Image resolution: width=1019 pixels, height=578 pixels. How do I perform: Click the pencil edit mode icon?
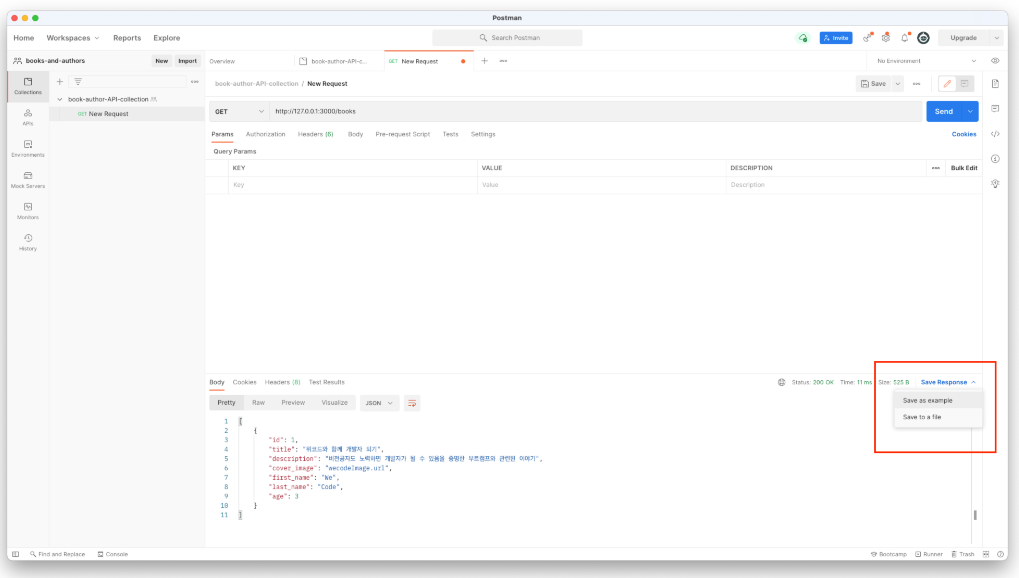[948, 83]
